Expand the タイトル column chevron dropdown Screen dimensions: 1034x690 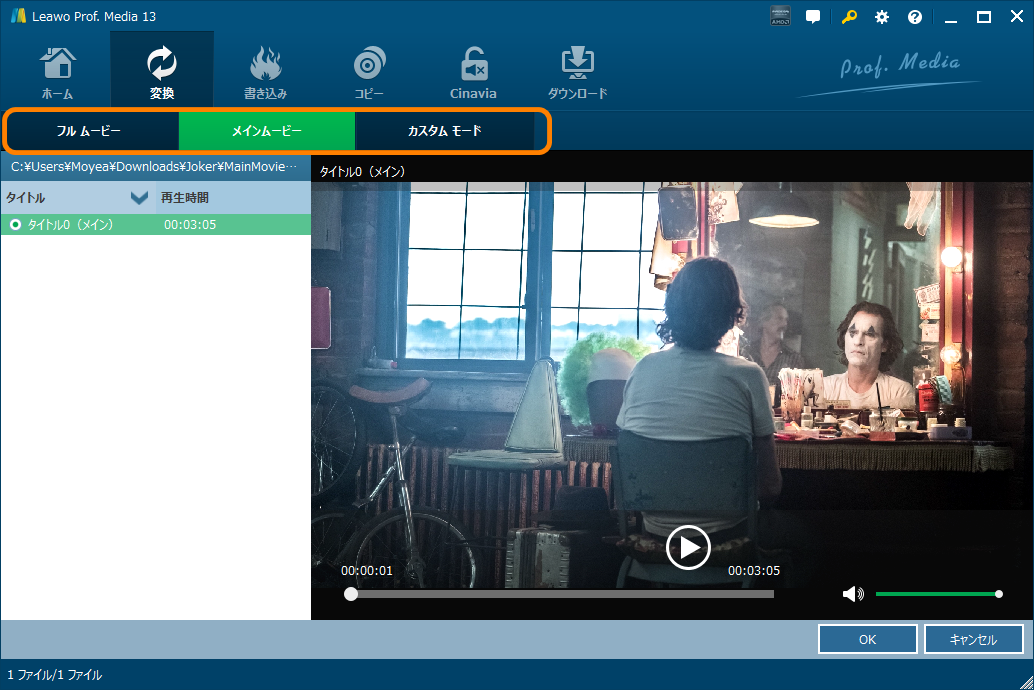click(x=139, y=197)
